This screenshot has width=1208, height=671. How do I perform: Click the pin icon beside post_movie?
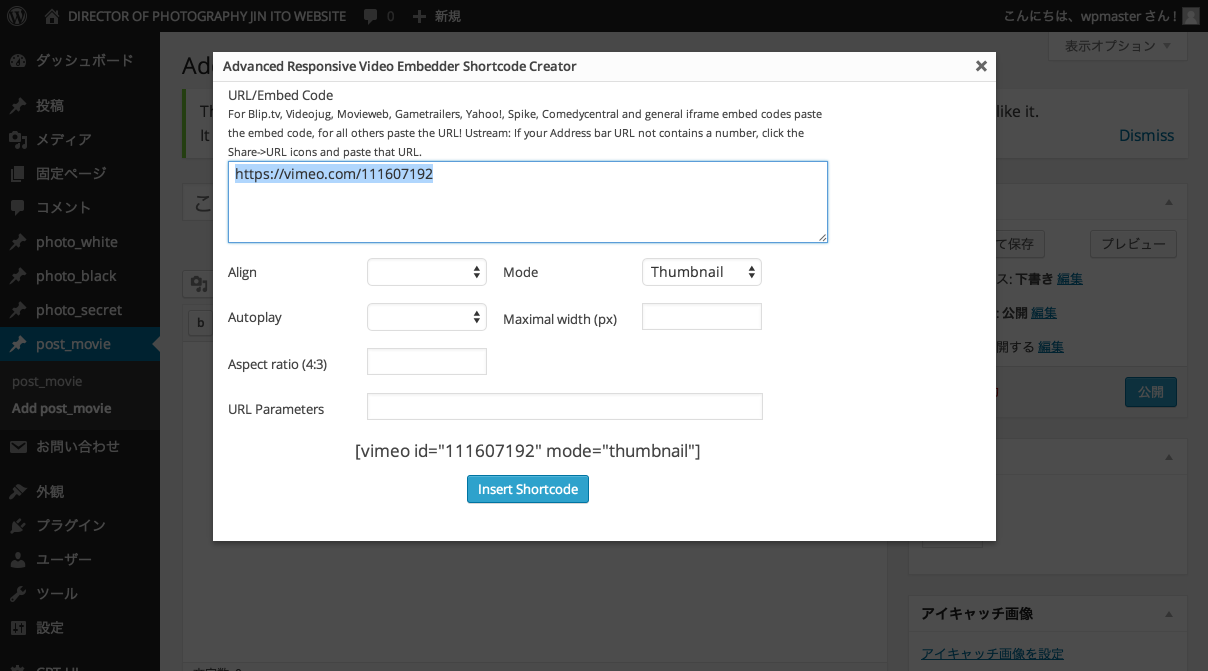18,344
